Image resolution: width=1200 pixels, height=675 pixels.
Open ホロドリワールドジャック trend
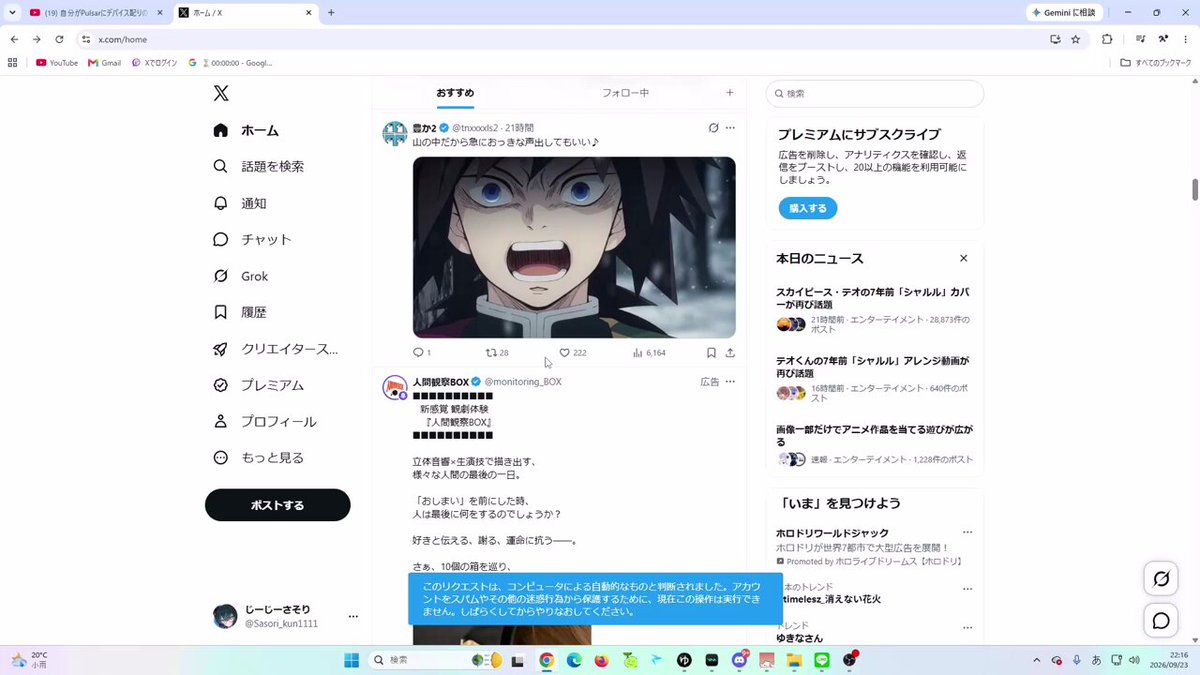coord(833,533)
